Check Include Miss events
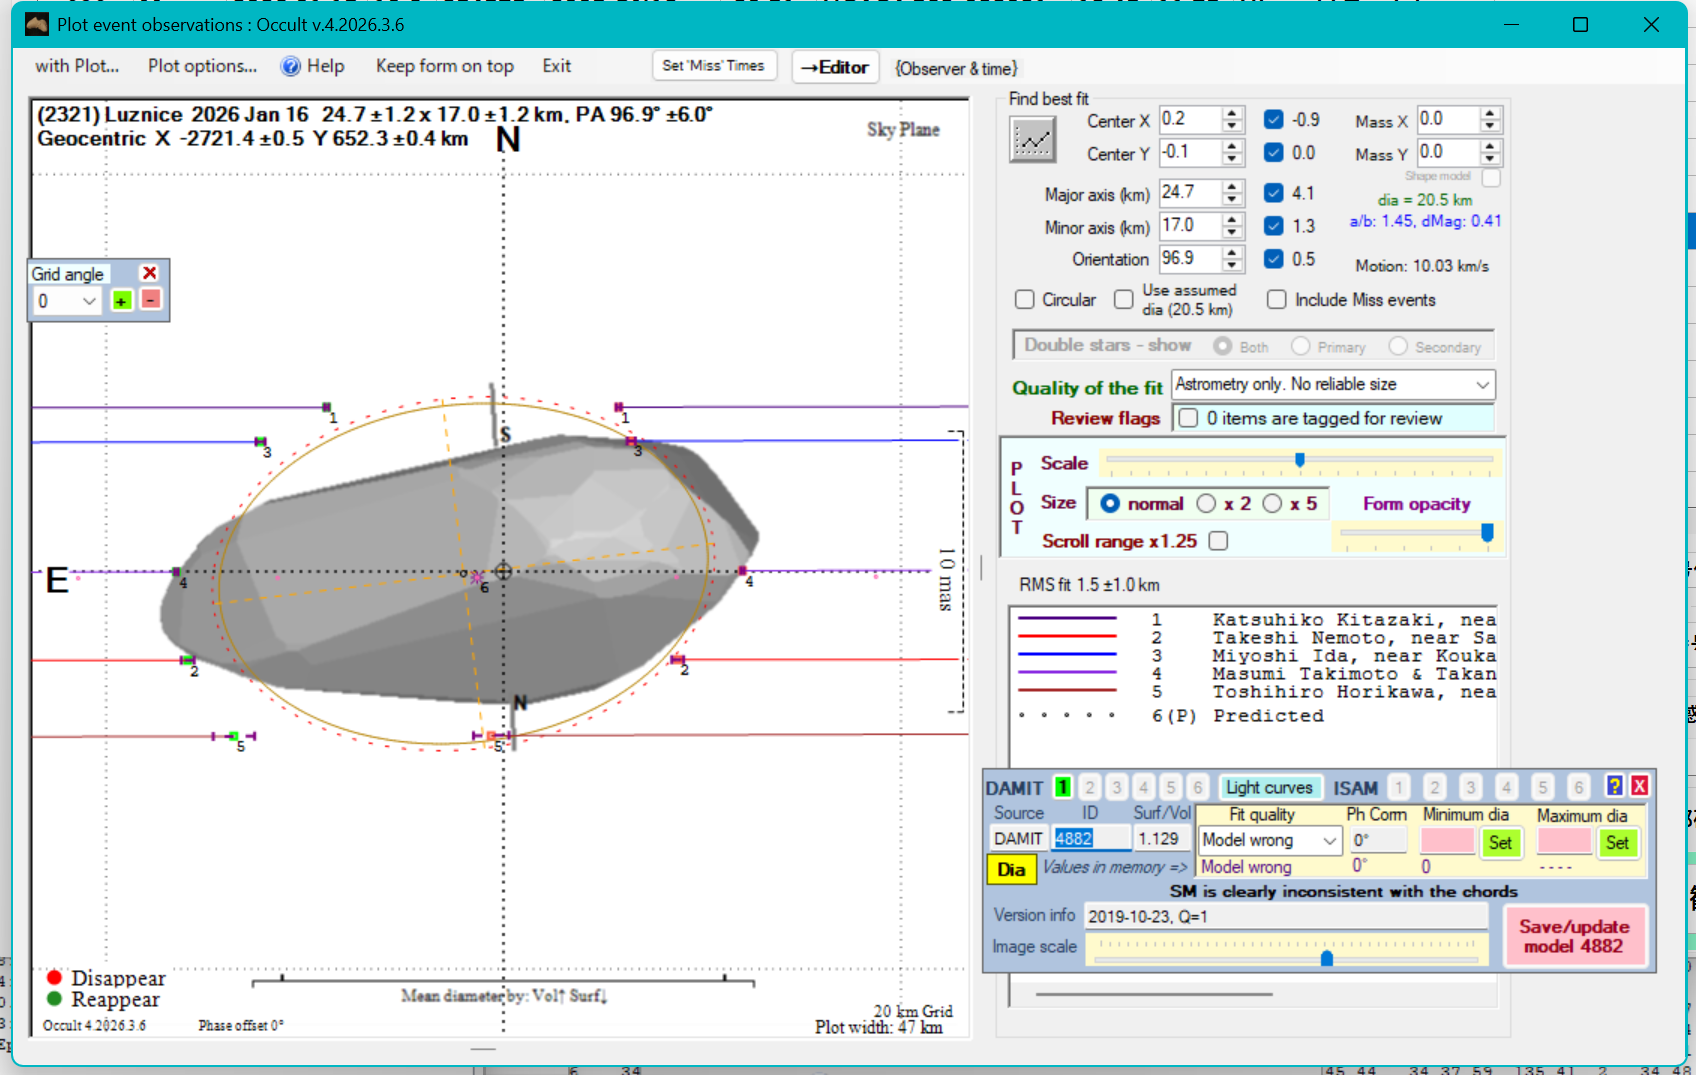 [x=1277, y=300]
